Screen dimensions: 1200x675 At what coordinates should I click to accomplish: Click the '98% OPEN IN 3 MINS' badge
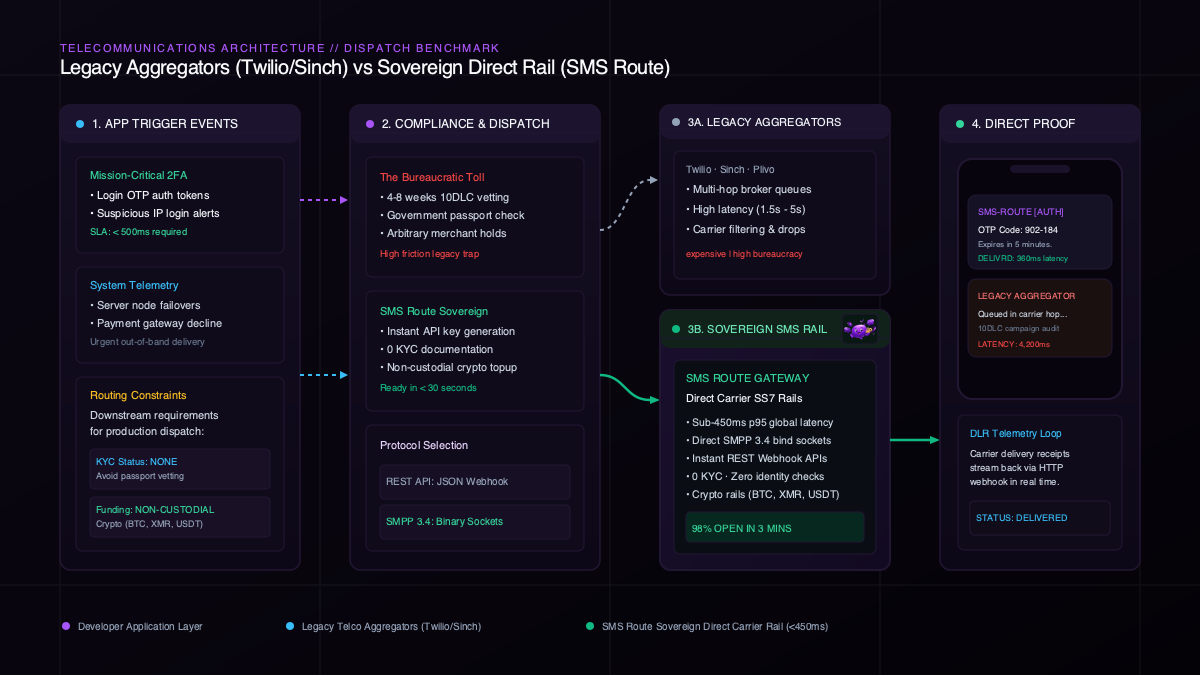click(775, 527)
